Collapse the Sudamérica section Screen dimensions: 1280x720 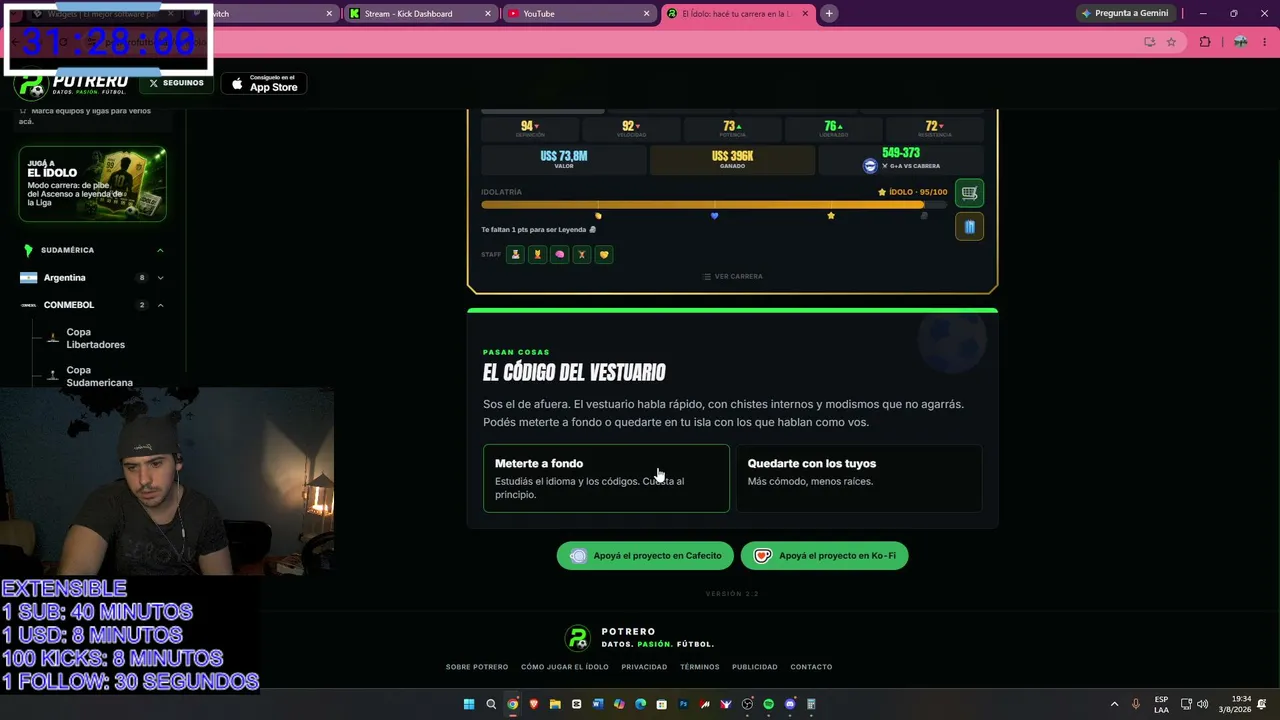point(160,250)
